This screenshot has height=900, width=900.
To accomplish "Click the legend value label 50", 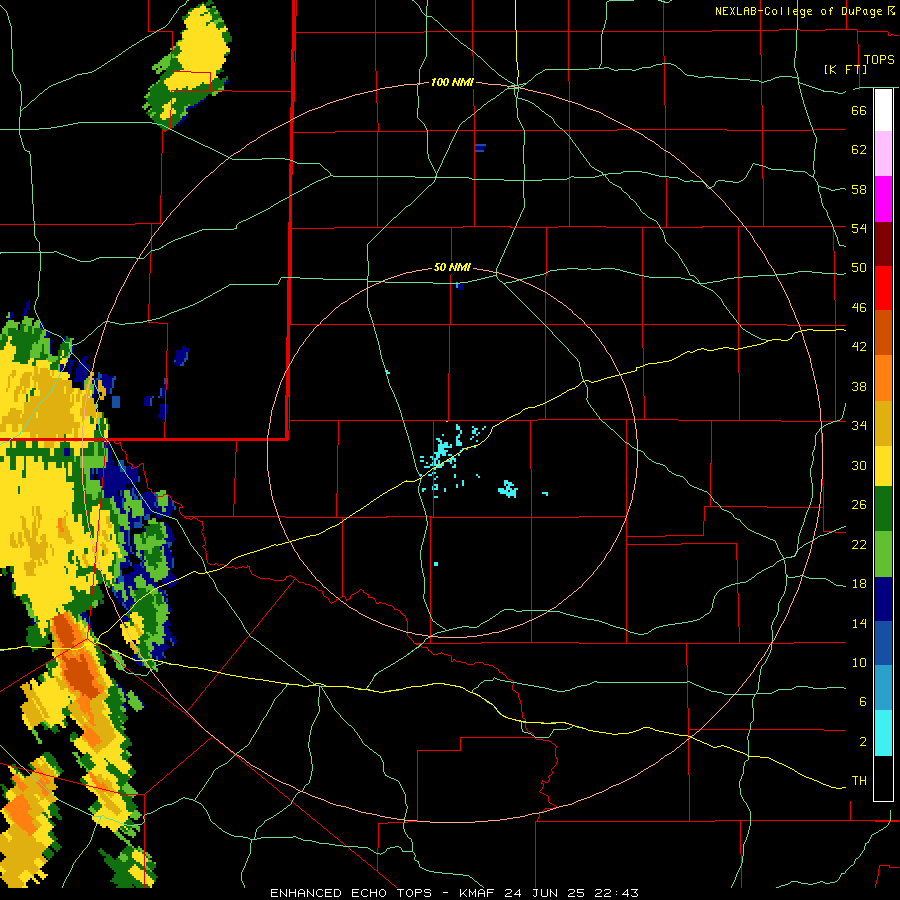I will pyautogui.click(x=859, y=268).
